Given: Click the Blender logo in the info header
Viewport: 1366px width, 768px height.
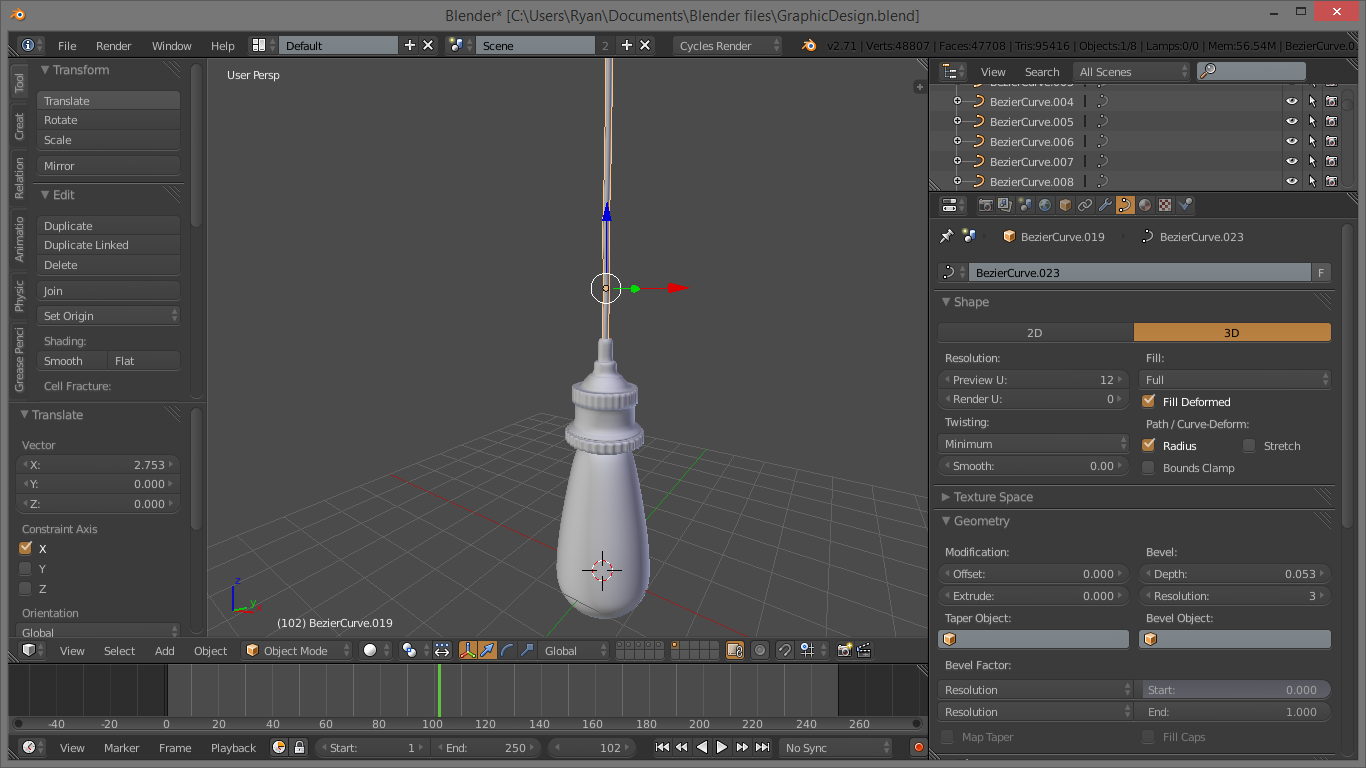Looking at the screenshot, I should pos(808,46).
